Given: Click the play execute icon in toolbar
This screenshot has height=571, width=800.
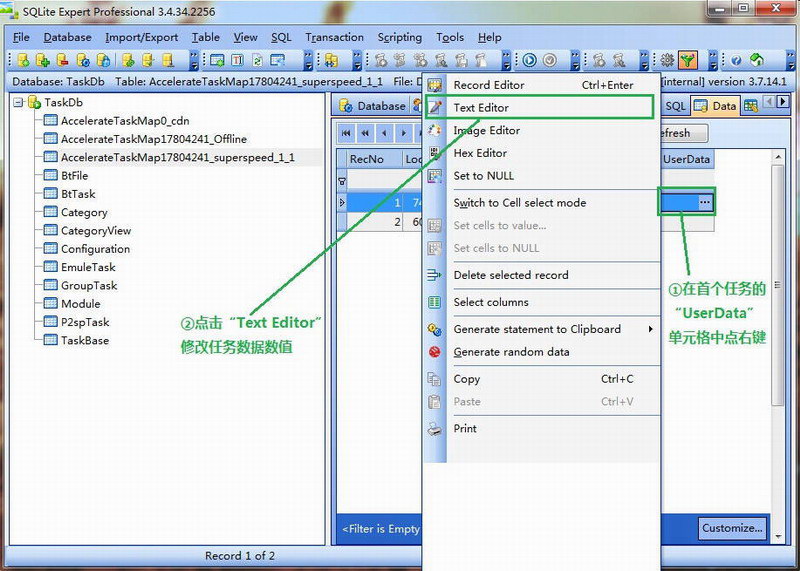Looking at the screenshot, I should coord(529,61).
